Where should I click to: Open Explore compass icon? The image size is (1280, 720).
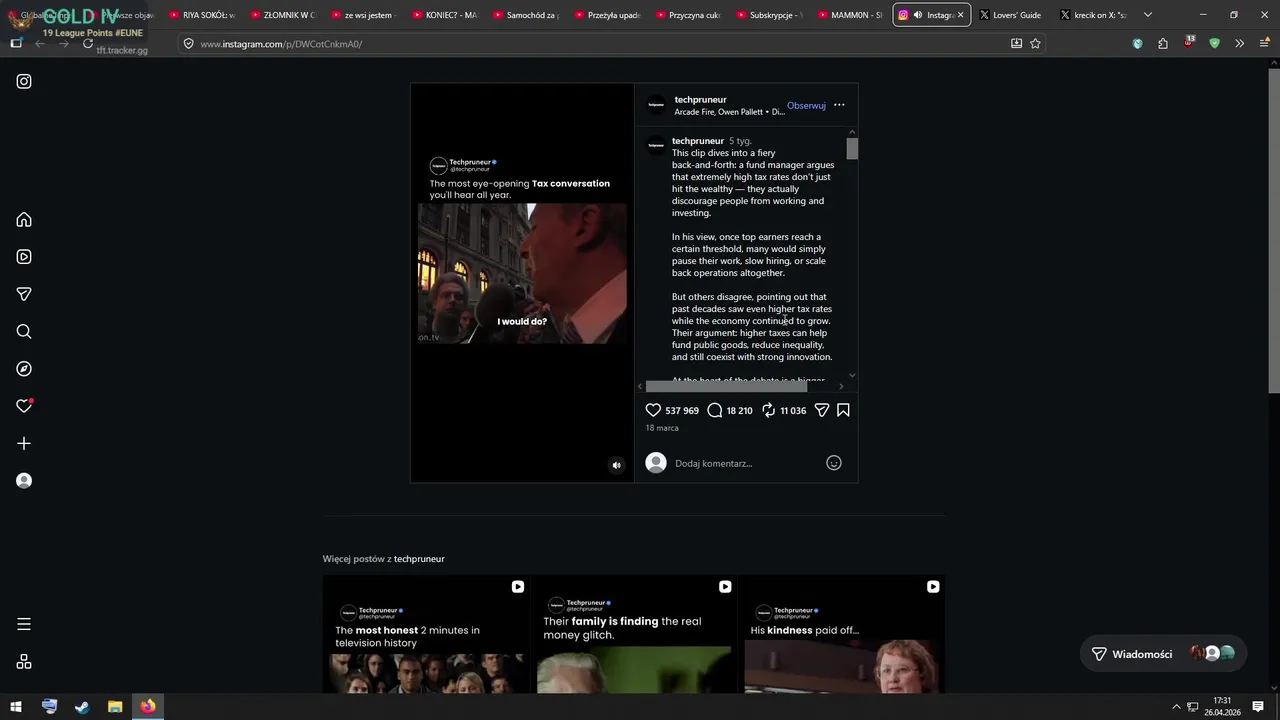(24, 369)
